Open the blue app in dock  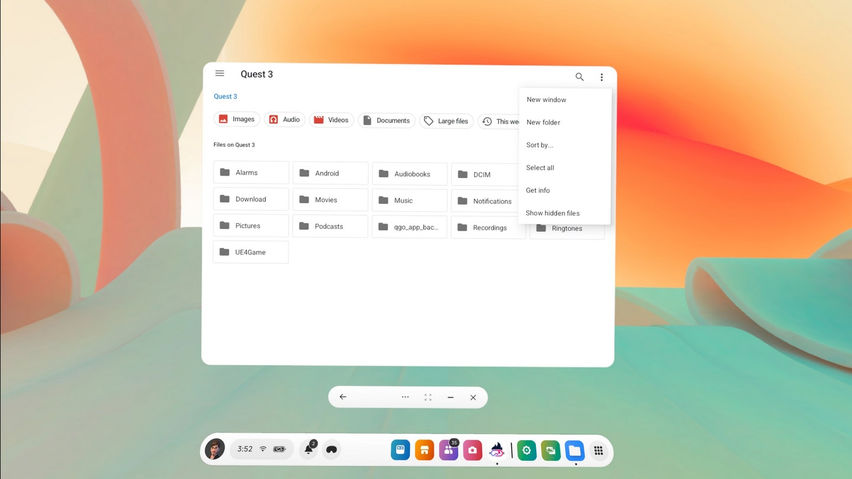(400, 450)
